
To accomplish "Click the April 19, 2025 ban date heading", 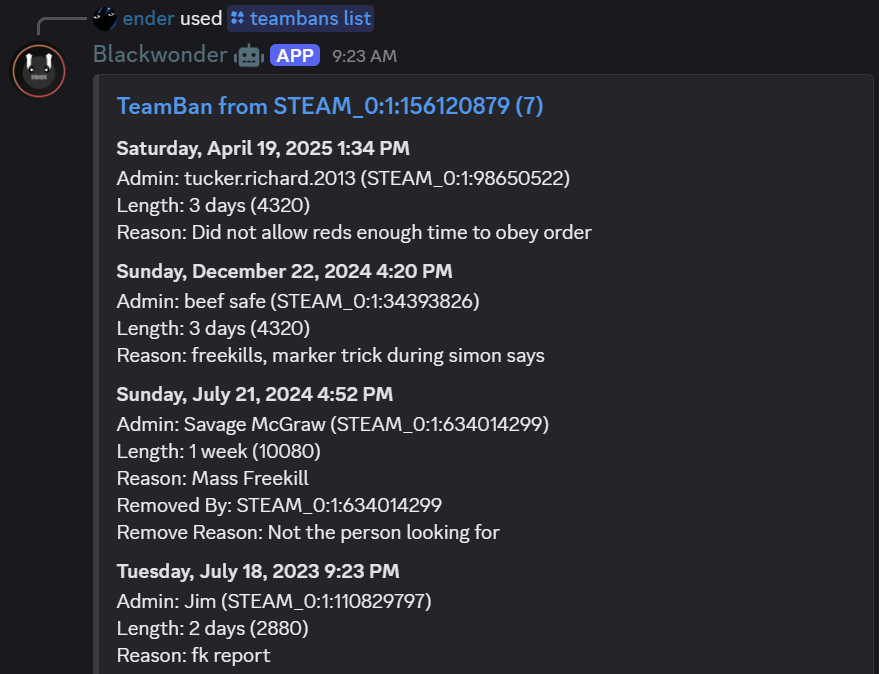I will coord(263,149).
